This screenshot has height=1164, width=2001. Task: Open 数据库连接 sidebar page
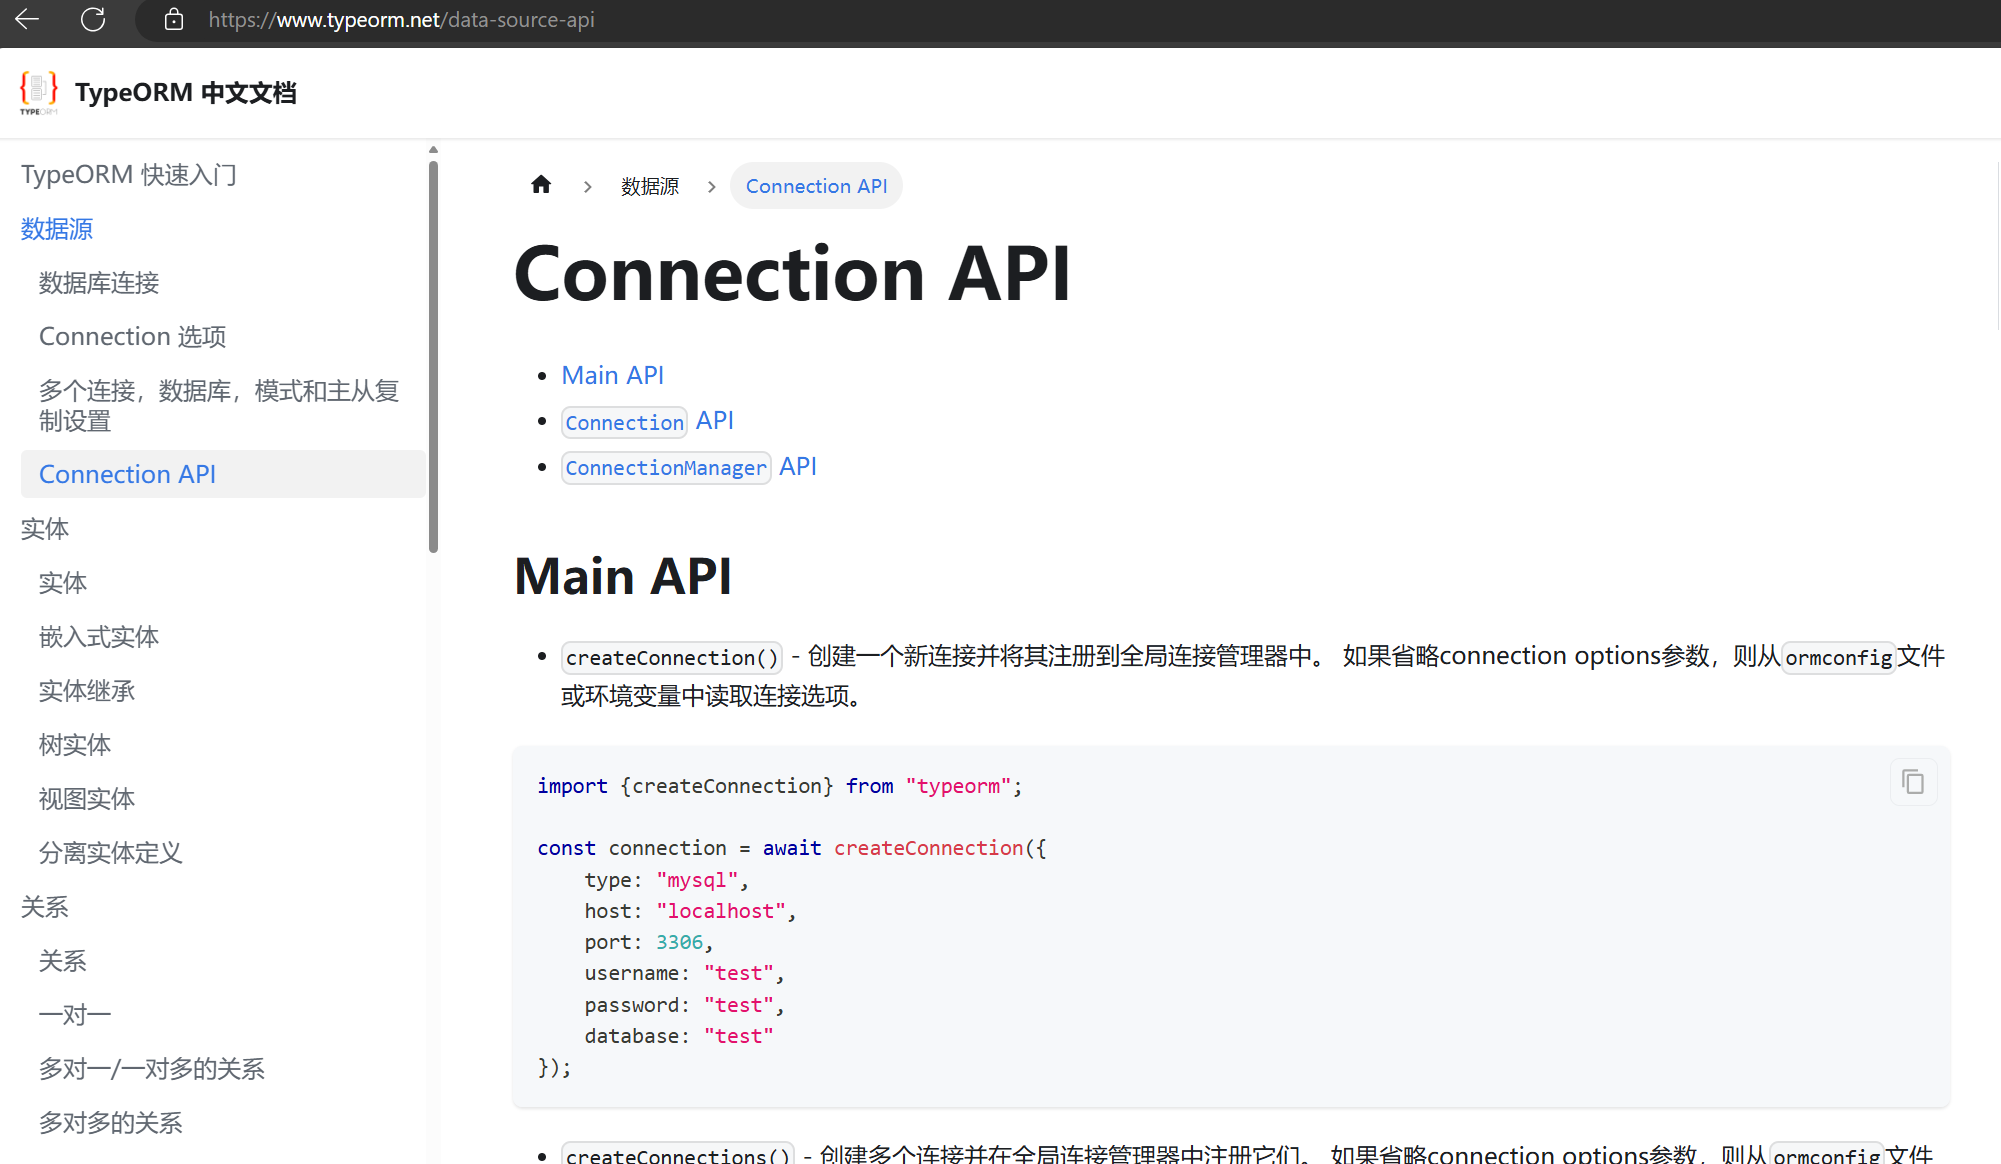[99, 283]
